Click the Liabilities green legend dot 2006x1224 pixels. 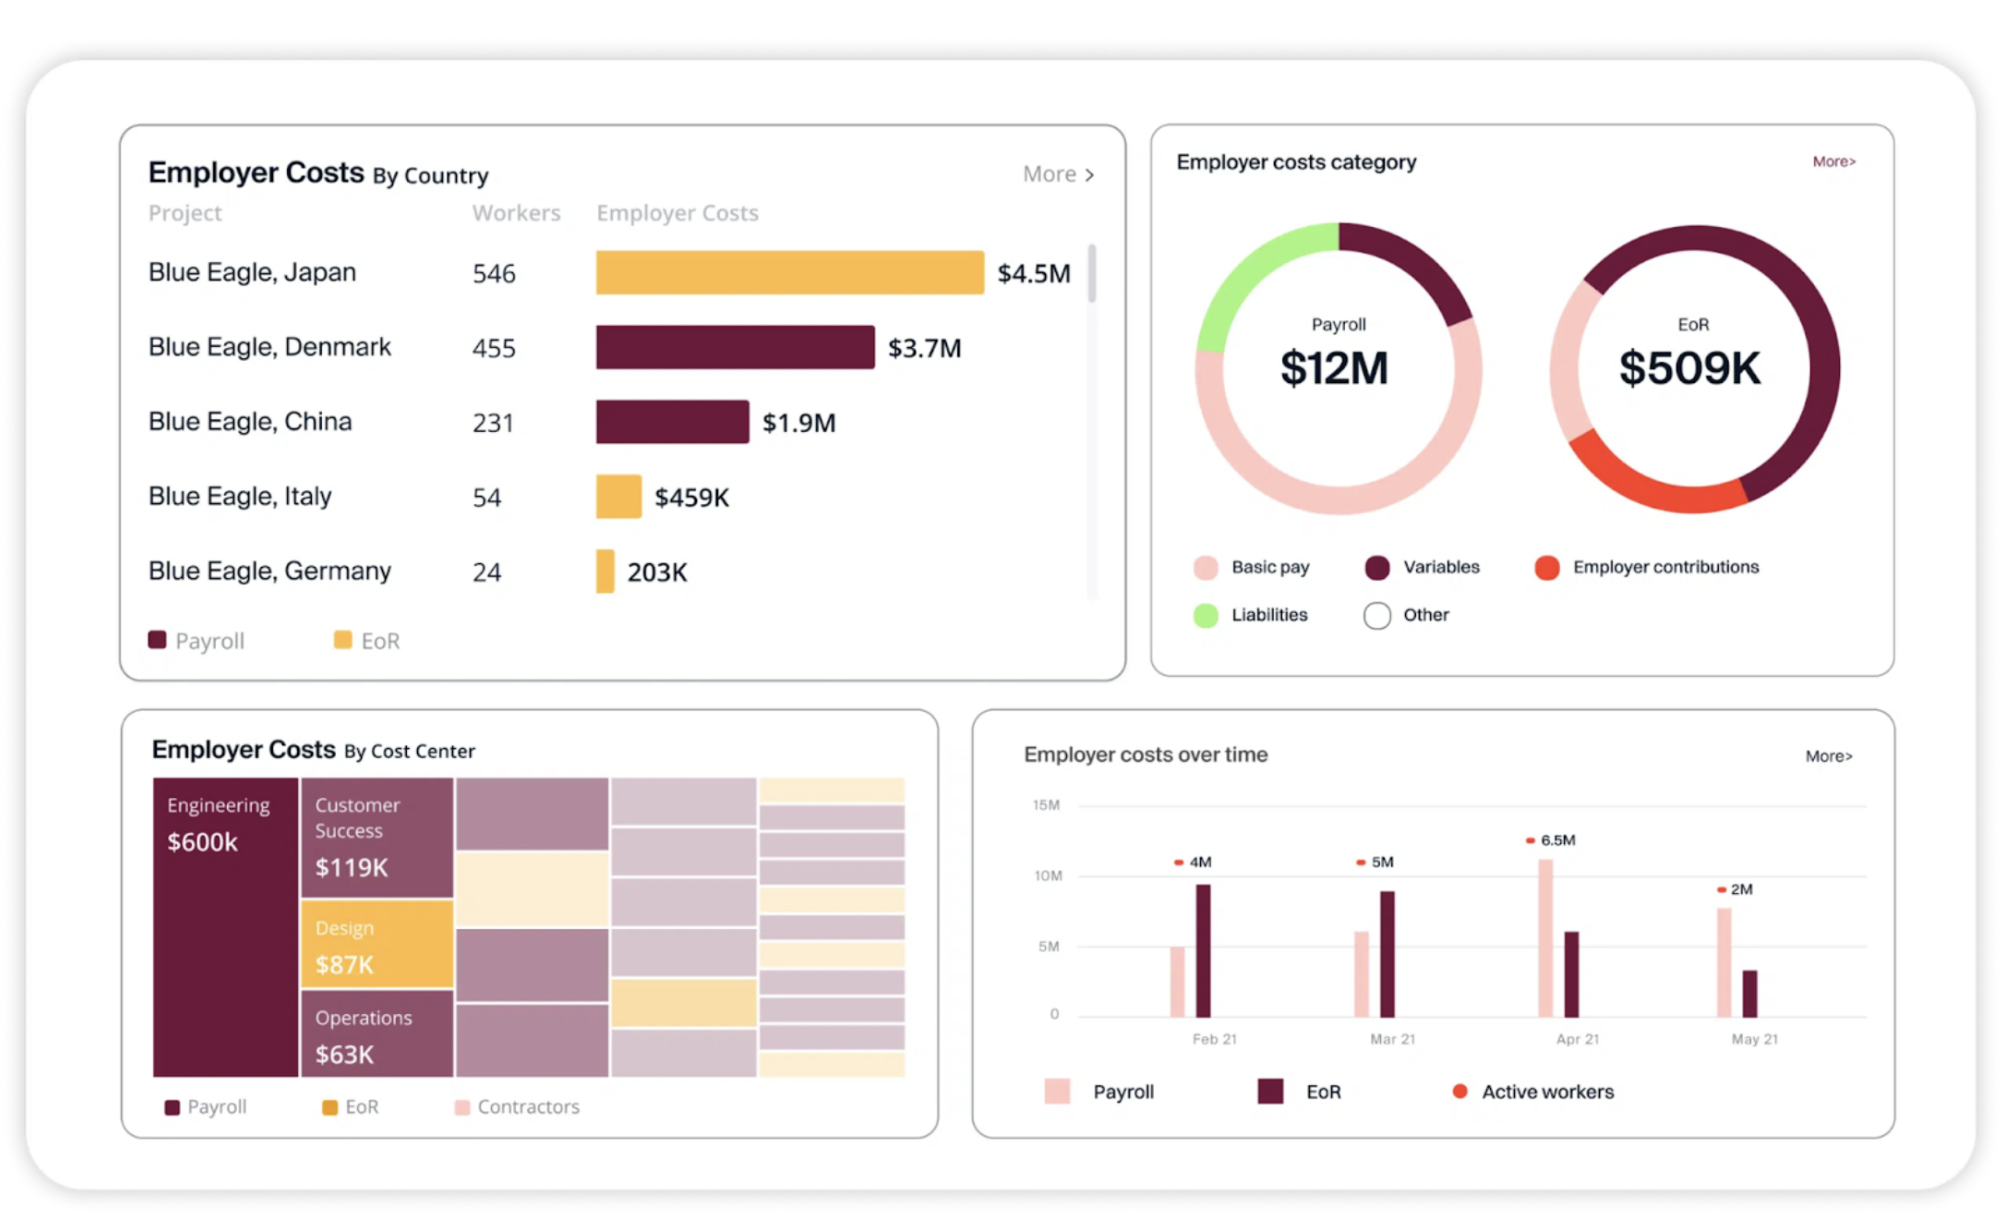[1205, 616]
